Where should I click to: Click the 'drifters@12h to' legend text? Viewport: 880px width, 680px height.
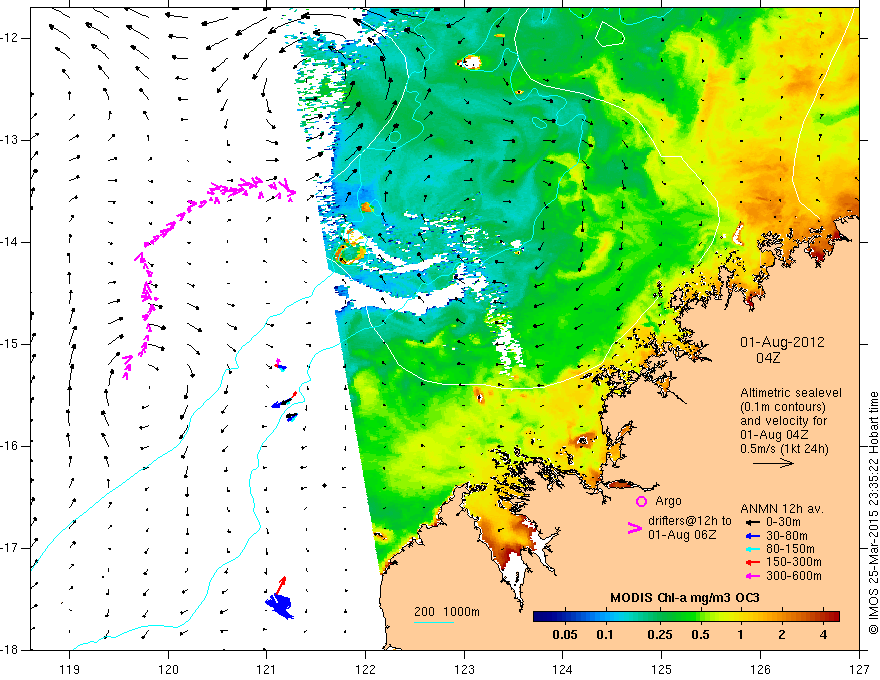[690, 521]
